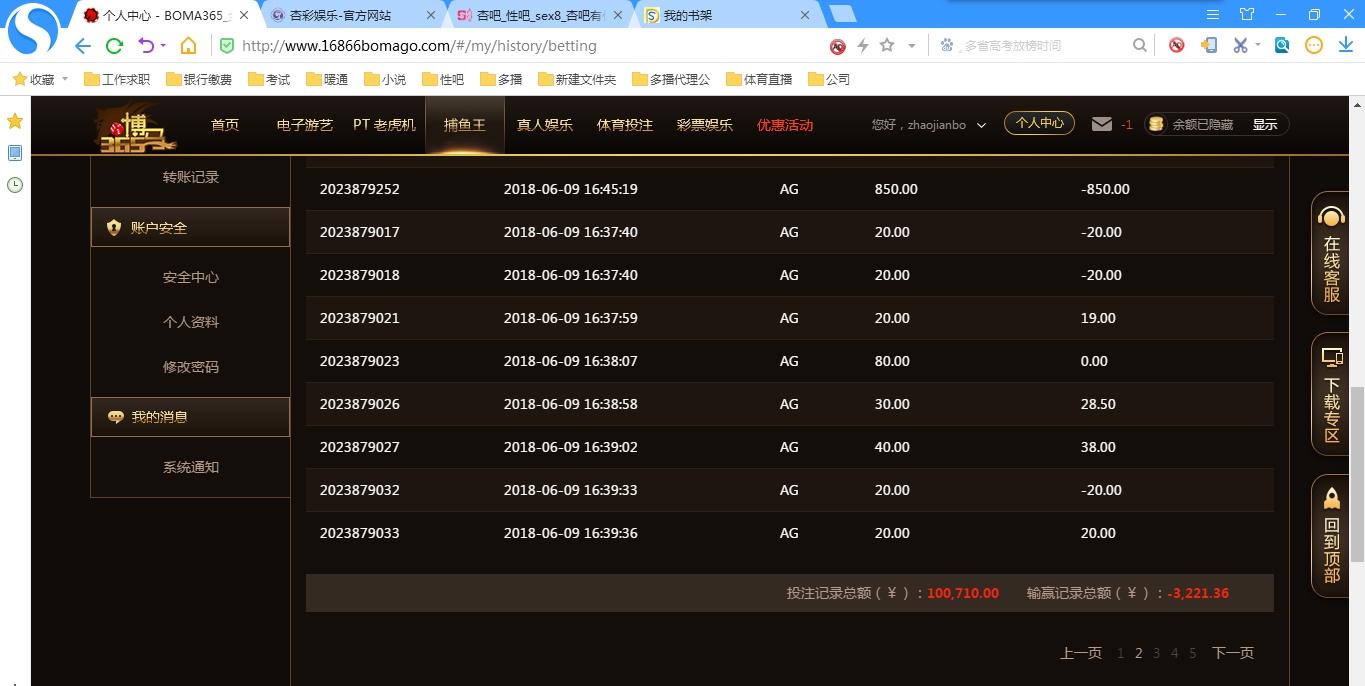Open 转账记录 in the left sidebar
The height and width of the screenshot is (686, 1365).
(191, 177)
